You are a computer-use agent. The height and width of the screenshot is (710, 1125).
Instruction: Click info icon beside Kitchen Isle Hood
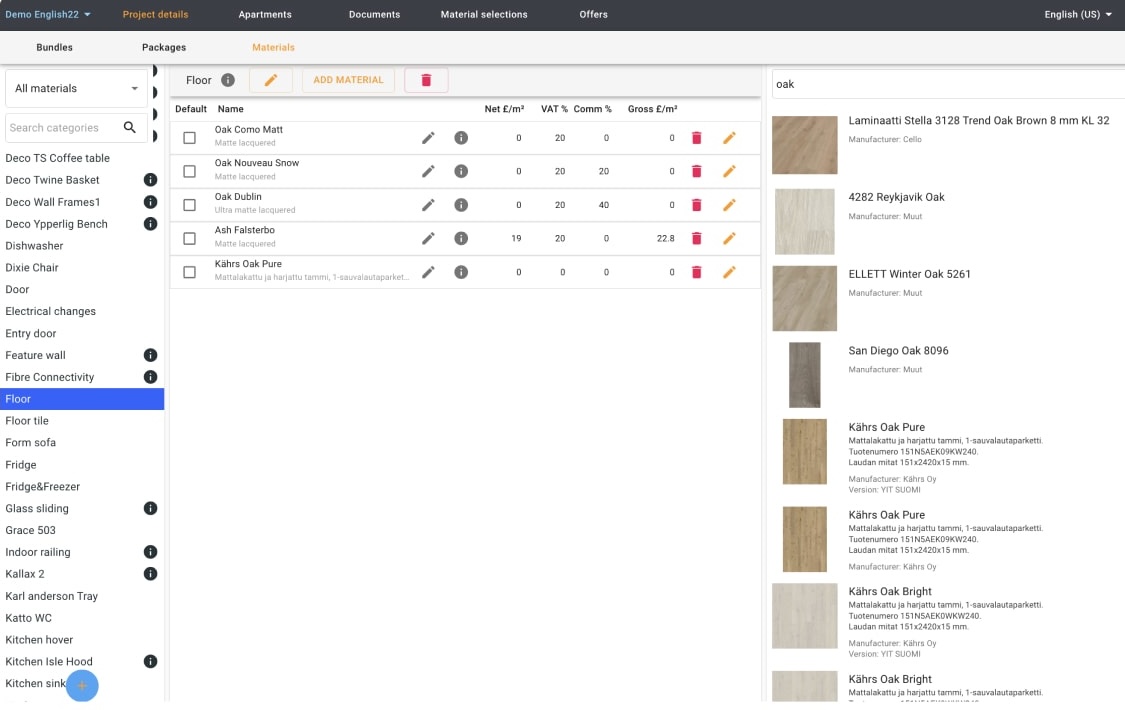pos(150,661)
